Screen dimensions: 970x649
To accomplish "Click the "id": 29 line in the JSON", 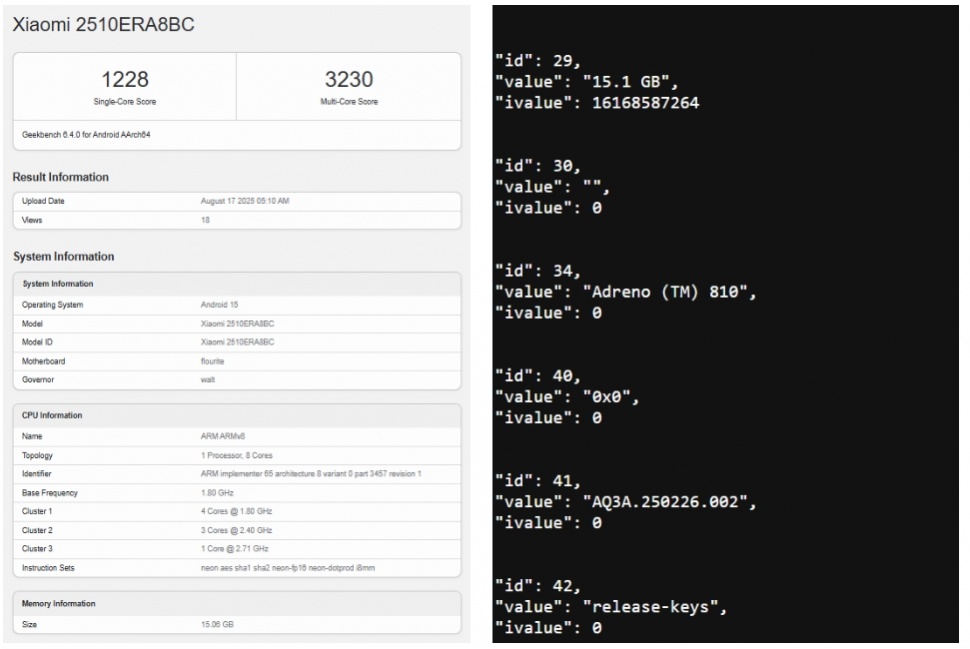I will pos(538,61).
